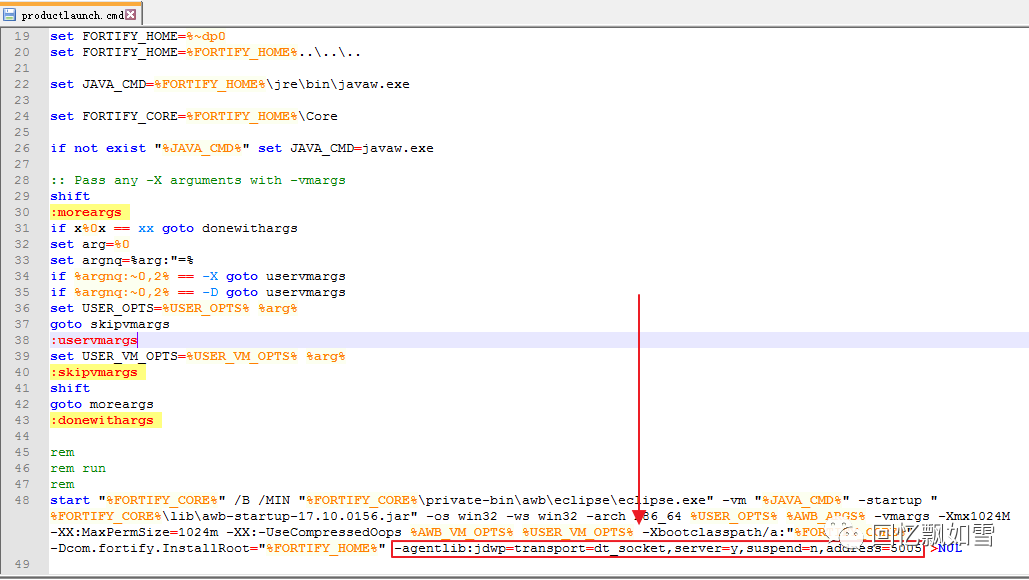Click line number 30 in the margin

pyautogui.click(x=22, y=212)
